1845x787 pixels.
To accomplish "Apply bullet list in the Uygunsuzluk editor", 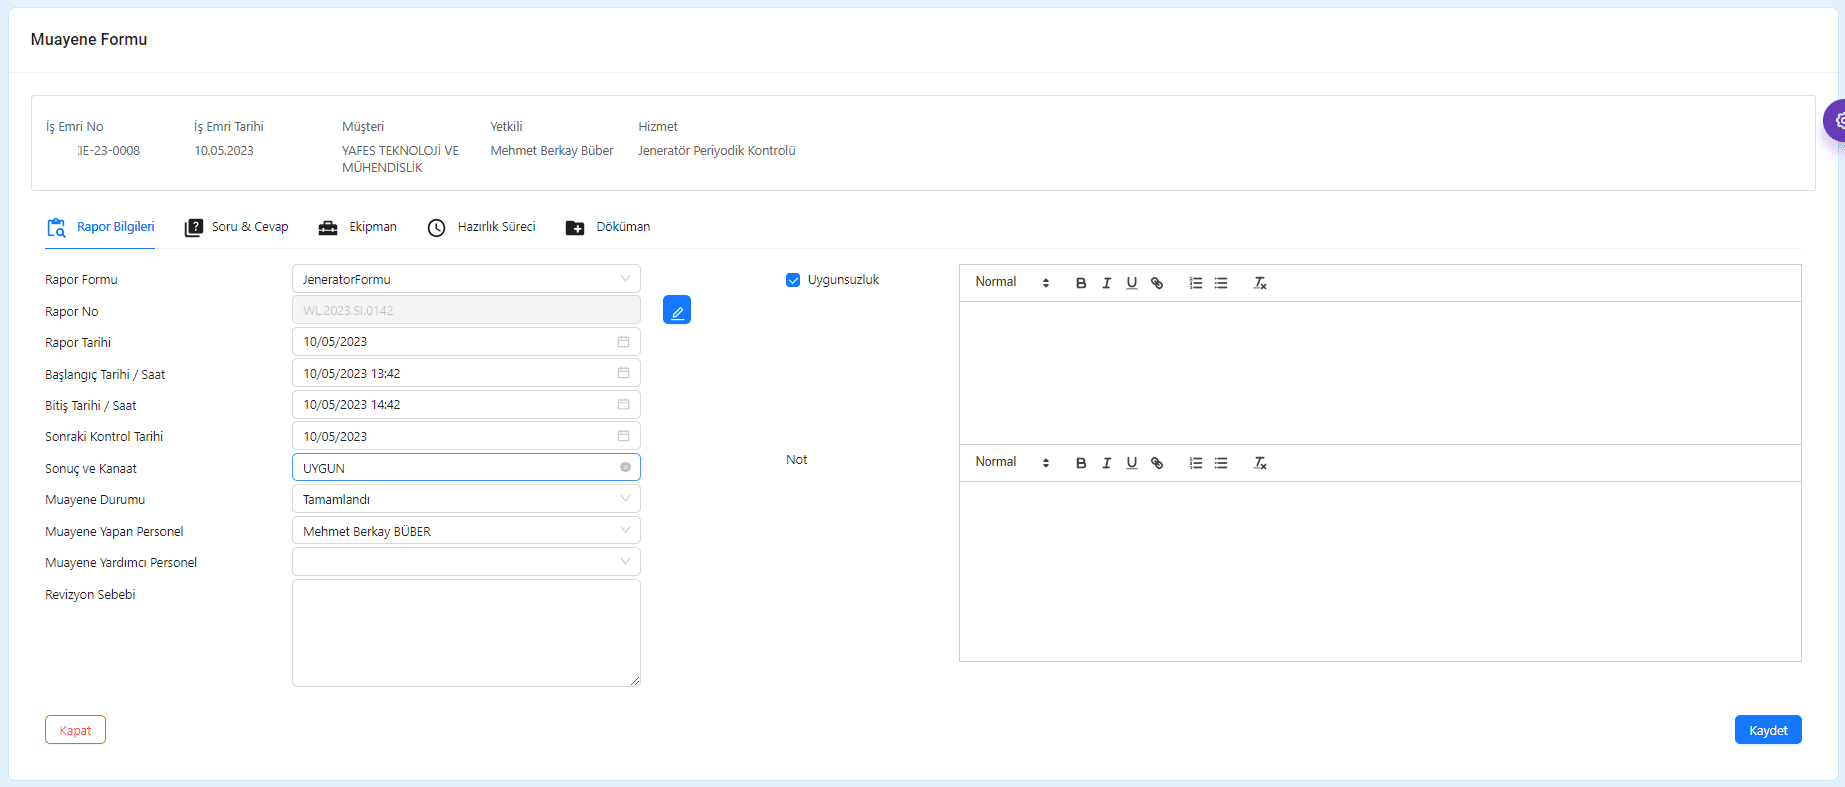I will pyautogui.click(x=1221, y=283).
